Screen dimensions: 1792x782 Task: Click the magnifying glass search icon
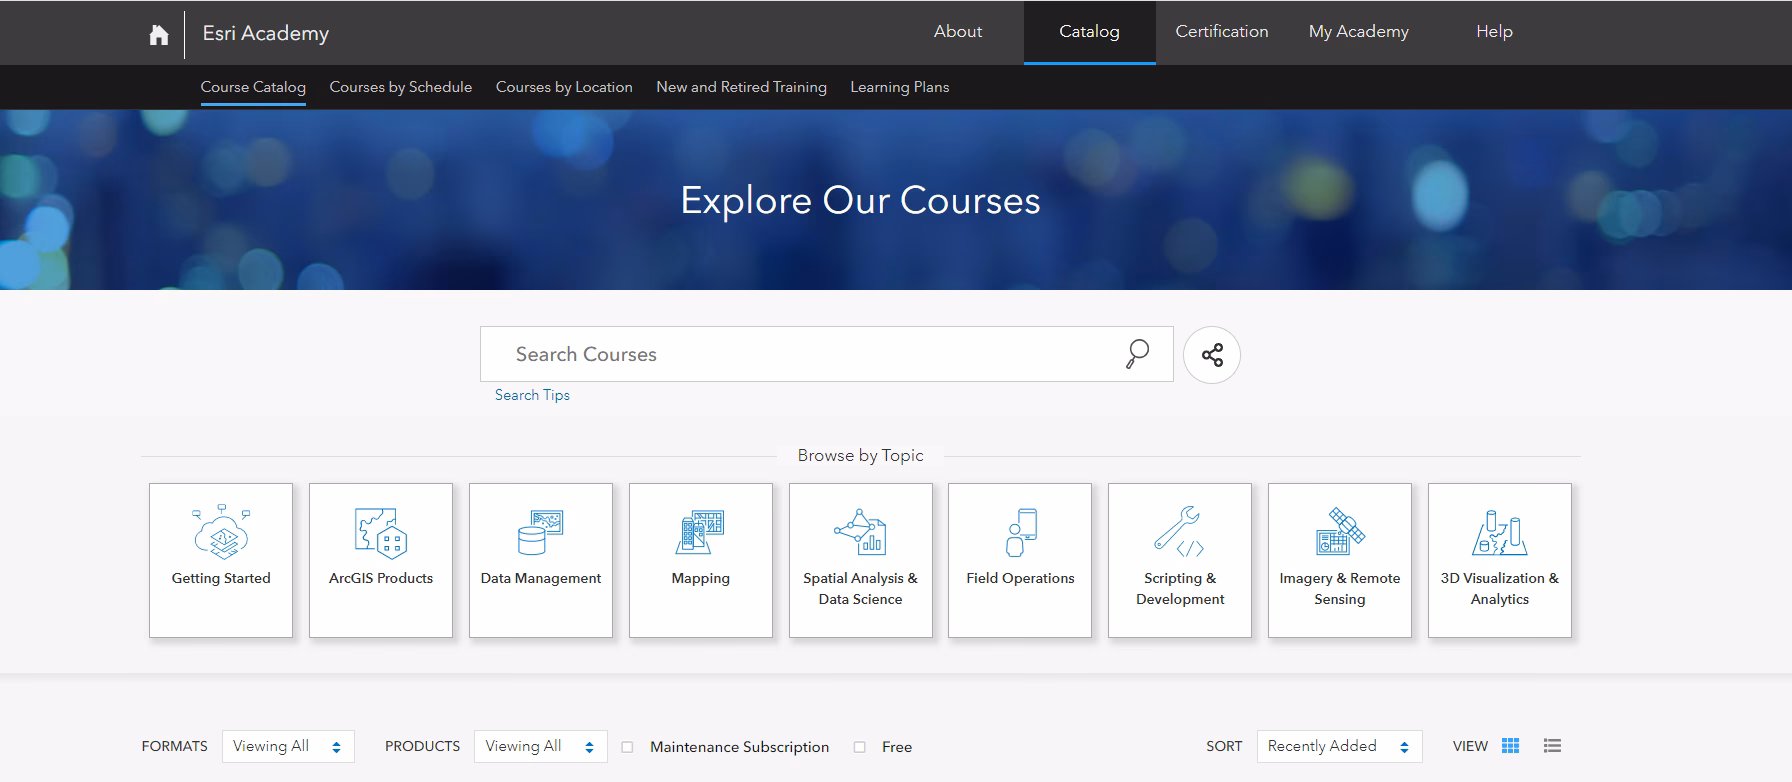(1137, 354)
